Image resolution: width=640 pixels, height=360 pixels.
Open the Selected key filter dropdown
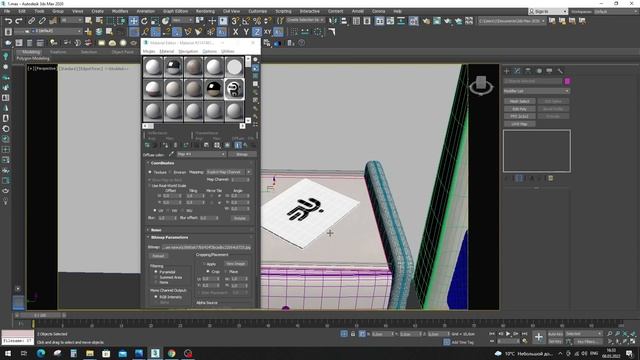pyautogui.click(x=584, y=334)
